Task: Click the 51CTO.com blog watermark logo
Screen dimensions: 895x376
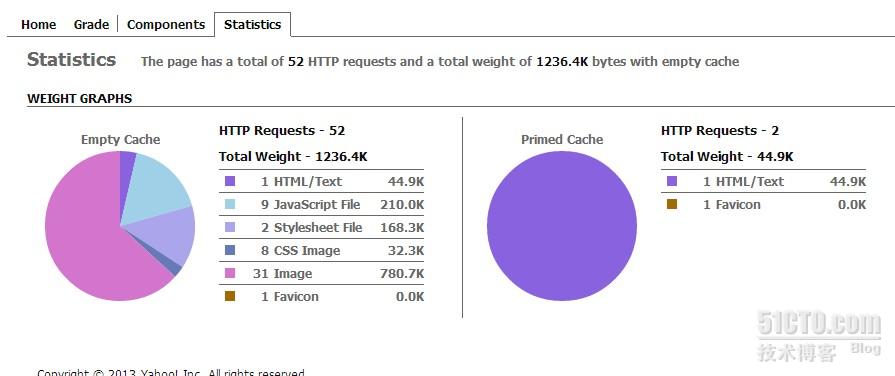Action: [x=819, y=335]
